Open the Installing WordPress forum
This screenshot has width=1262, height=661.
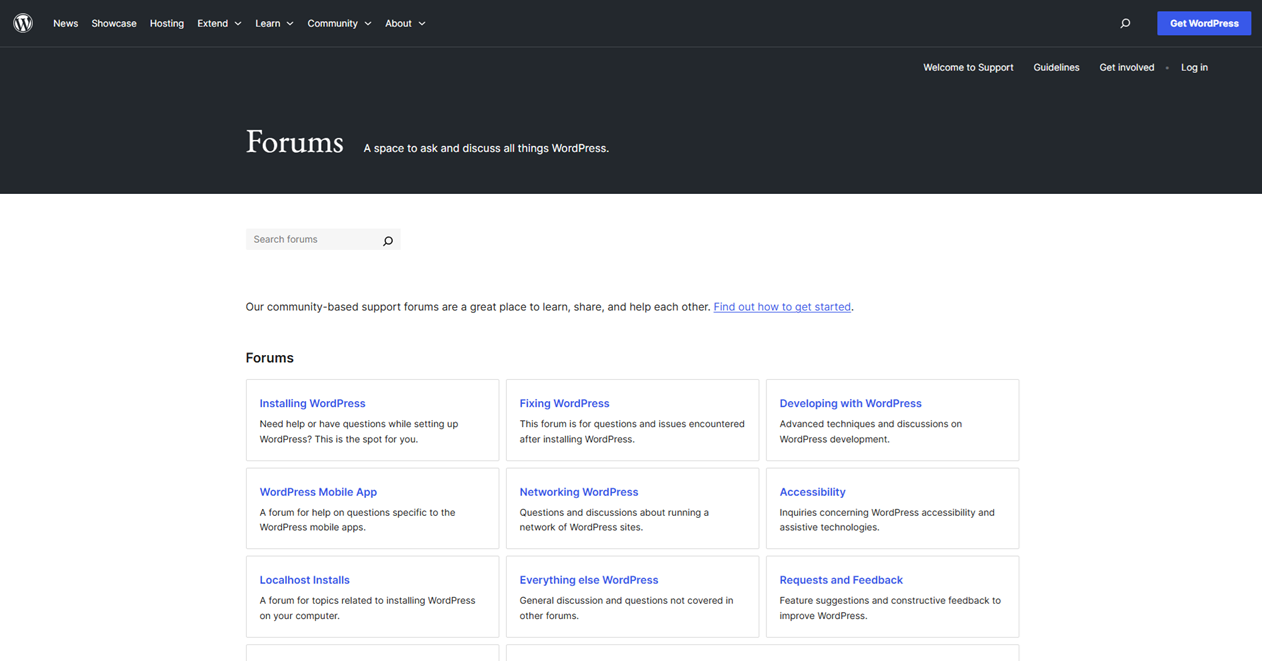point(312,403)
